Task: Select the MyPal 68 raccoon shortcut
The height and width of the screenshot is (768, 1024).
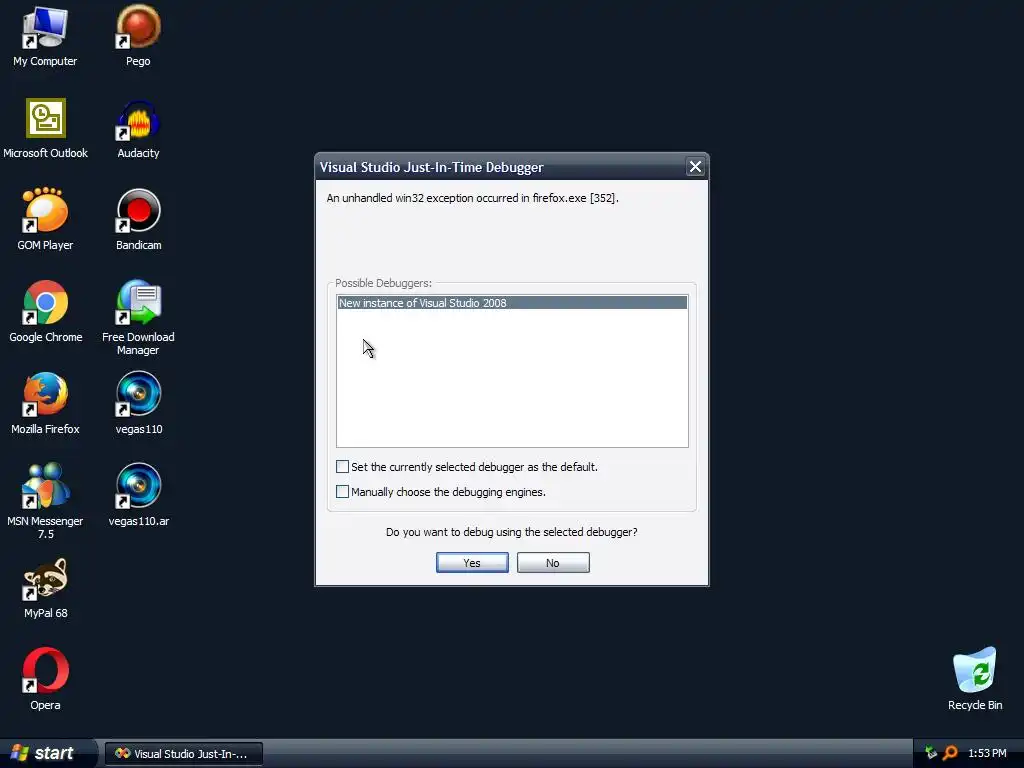Action: point(45,588)
